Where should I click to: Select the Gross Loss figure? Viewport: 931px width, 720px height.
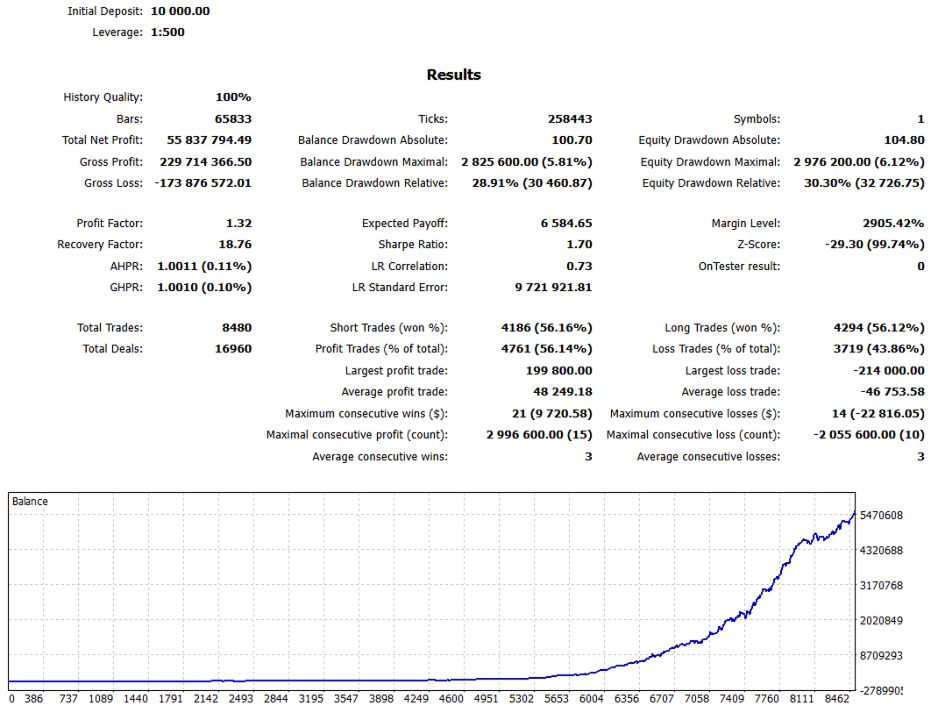click(x=203, y=183)
